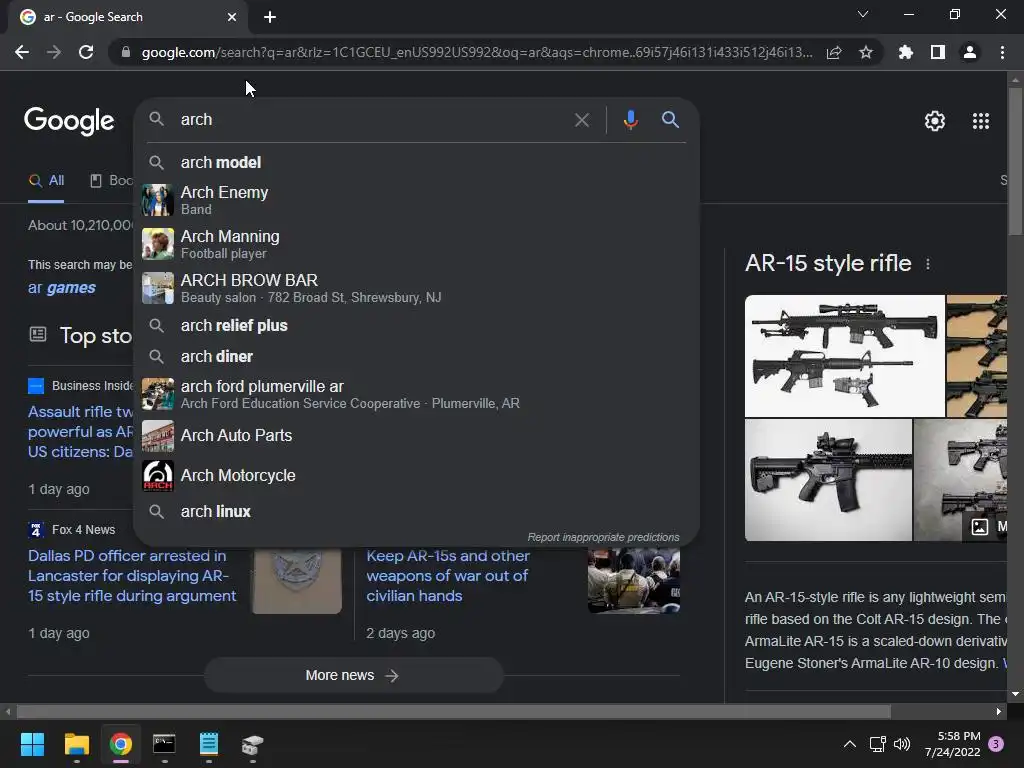Open Google quick settings gear
The width and height of the screenshot is (1024, 768).
coord(935,121)
